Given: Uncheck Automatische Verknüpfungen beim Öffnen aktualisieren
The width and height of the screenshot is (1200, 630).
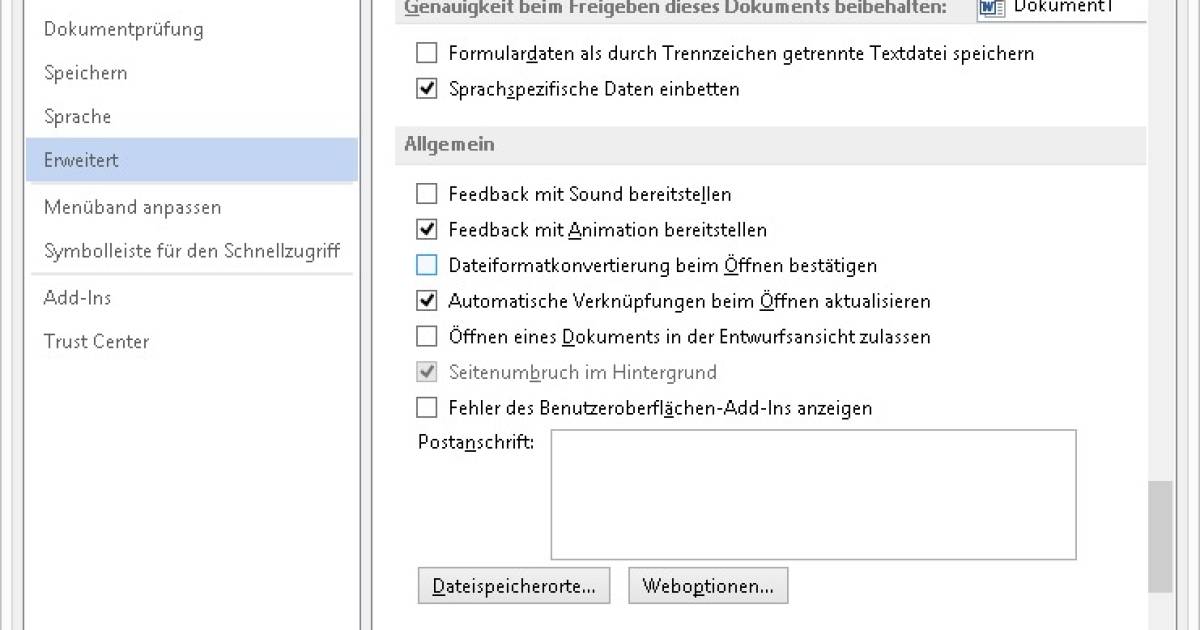Looking at the screenshot, I should 427,301.
